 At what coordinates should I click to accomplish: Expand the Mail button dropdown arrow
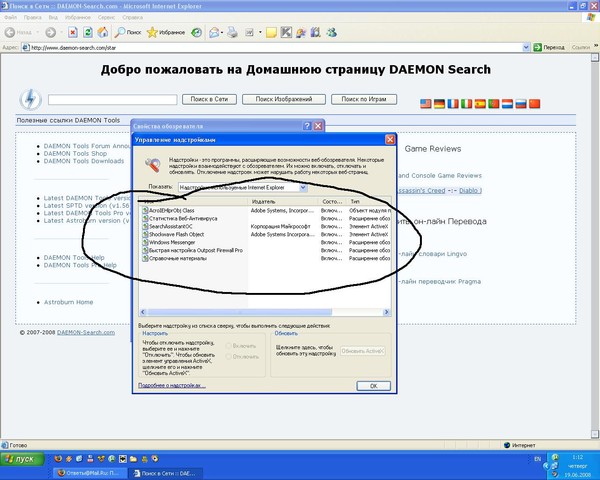[222, 33]
